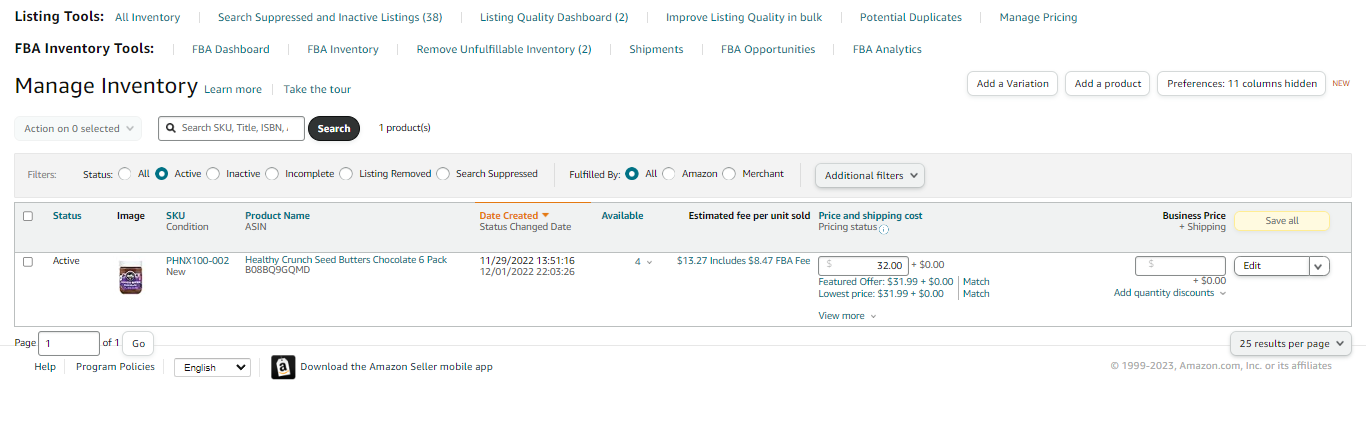1366x426 pixels.
Task: Expand the Available quantity chevron
Action: tap(649, 262)
